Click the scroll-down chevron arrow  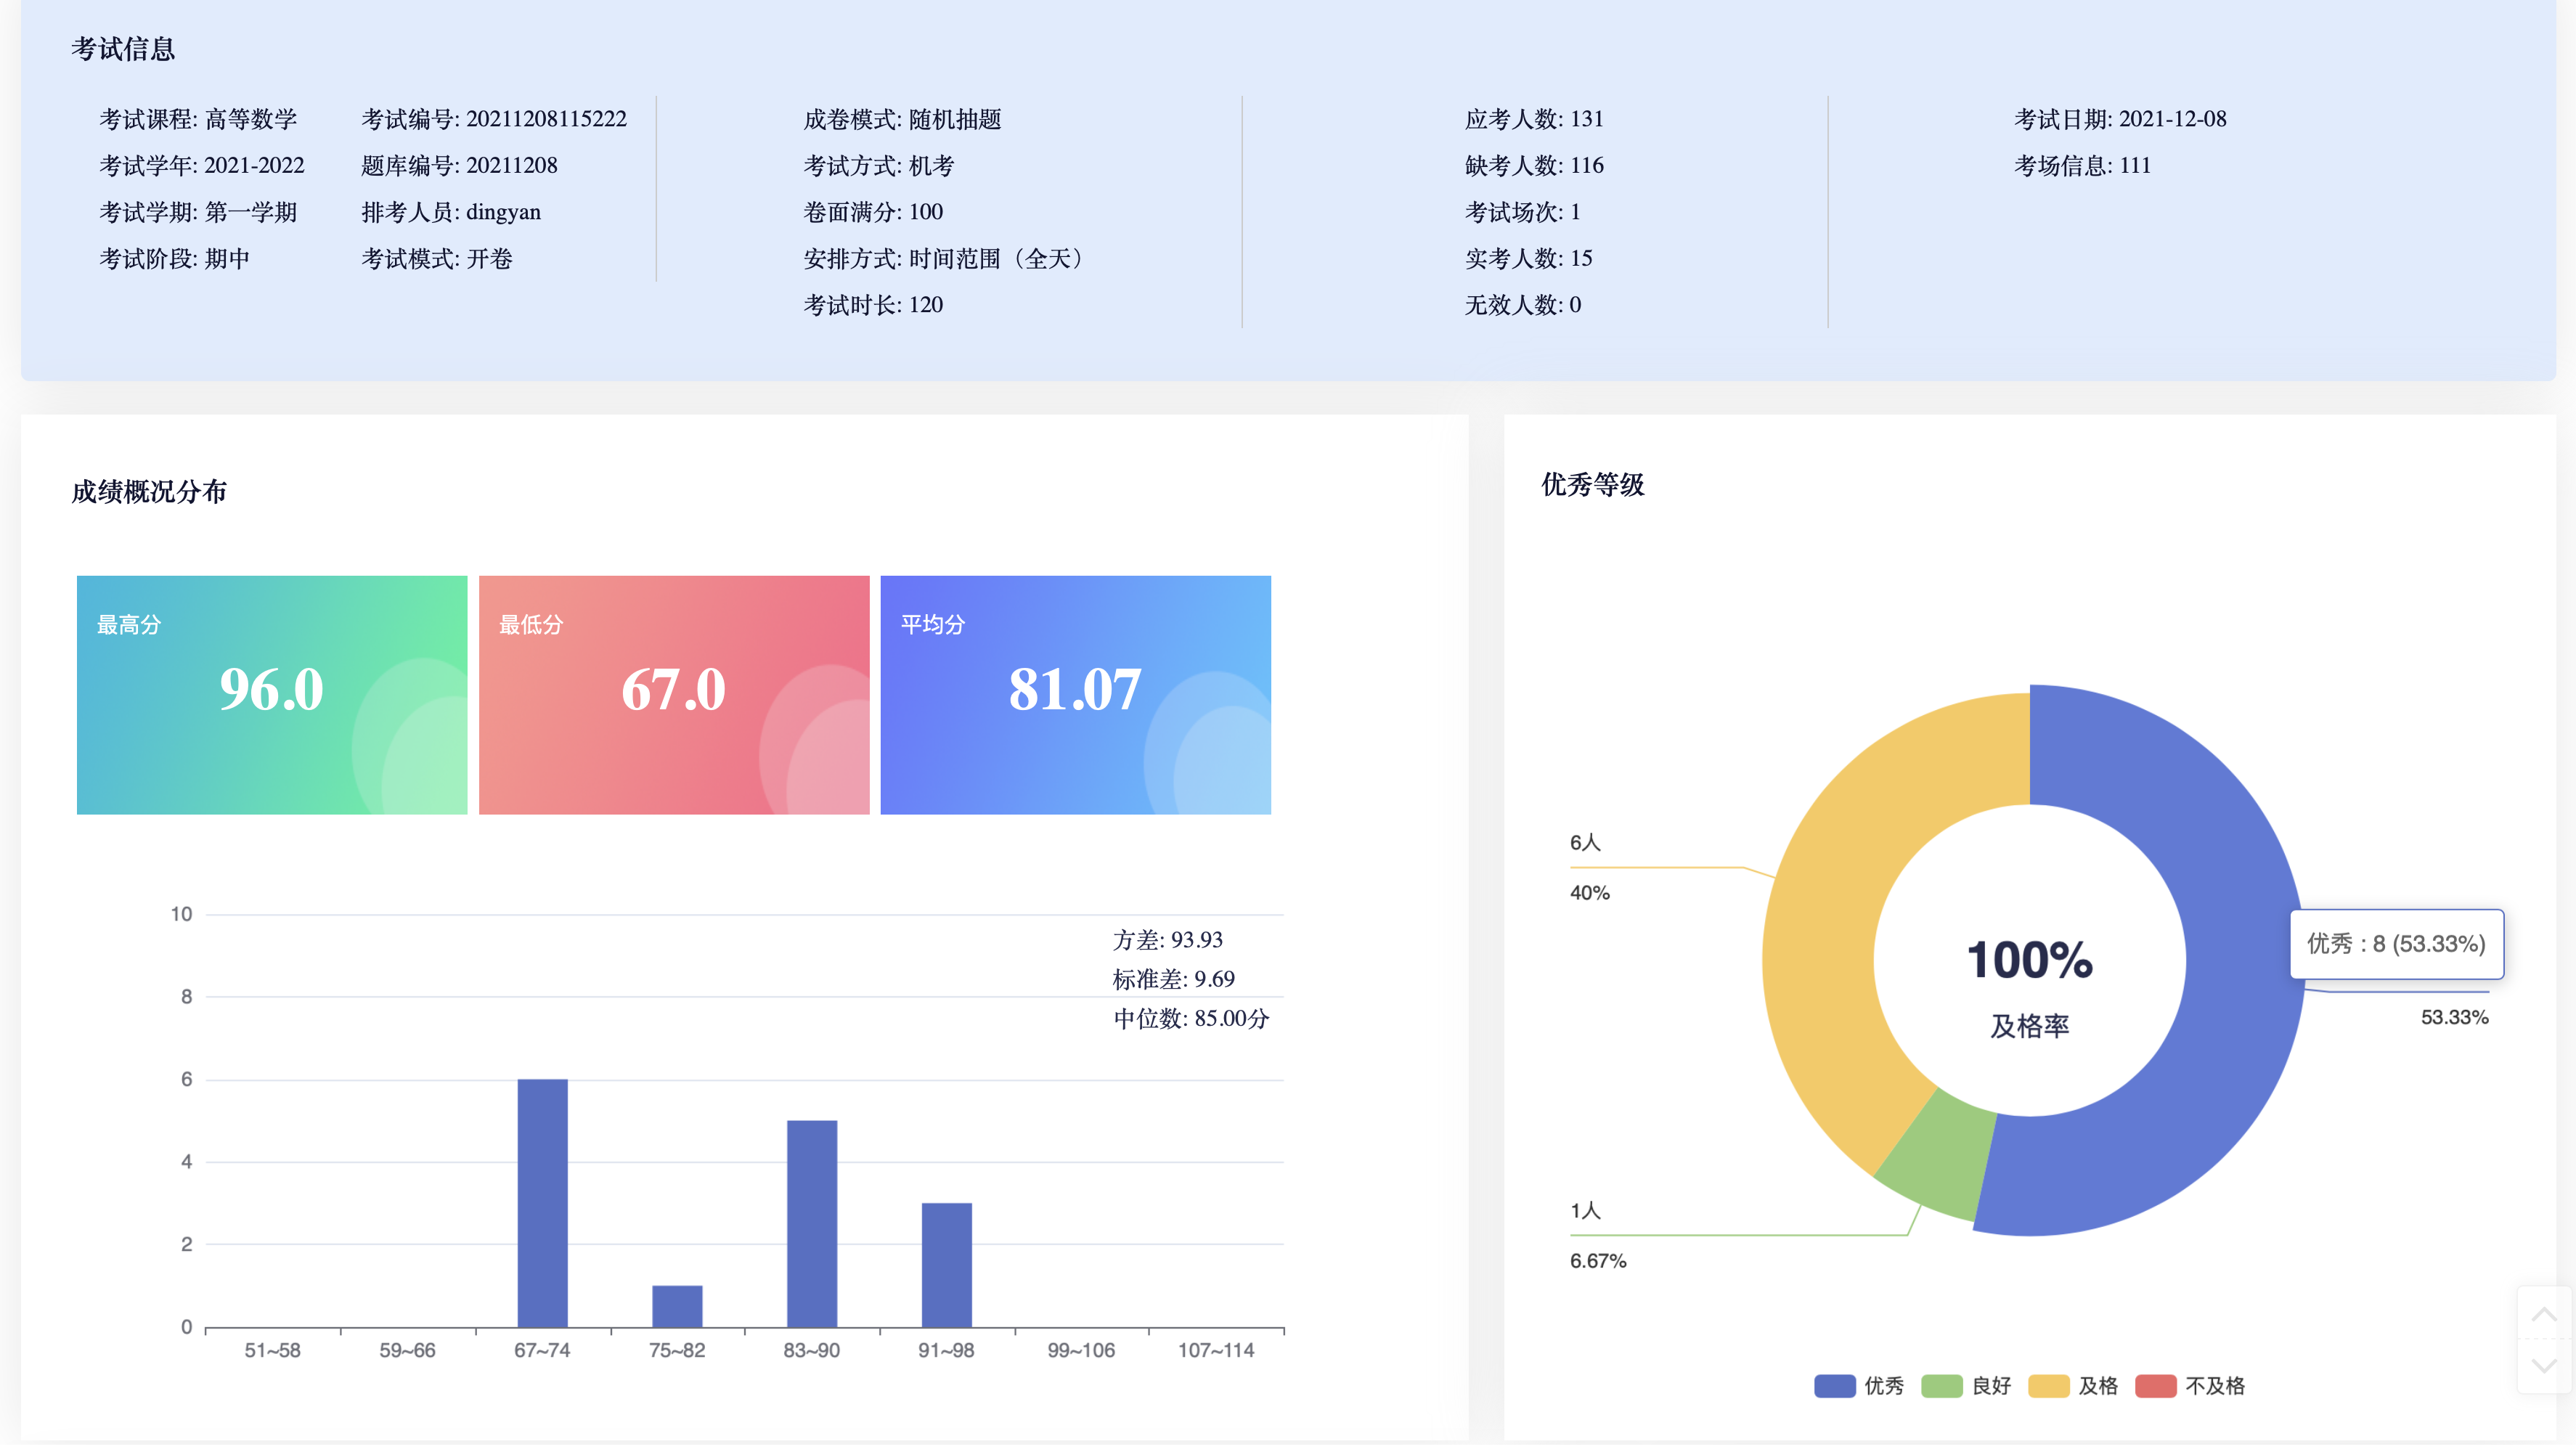[2543, 1366]
